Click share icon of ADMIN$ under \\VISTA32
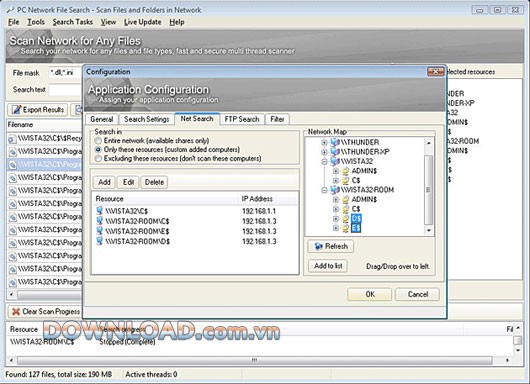 345,171
